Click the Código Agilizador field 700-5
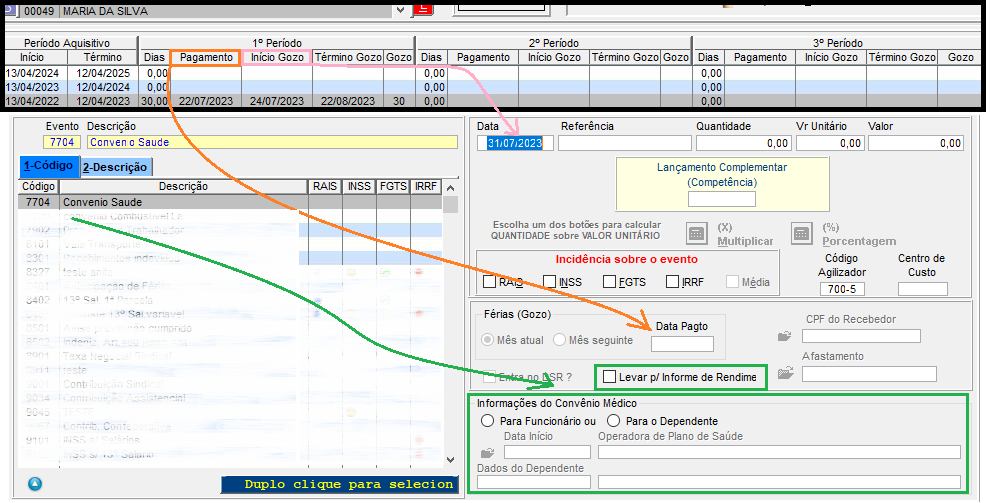The width and height of the screenshot is (990, 503). click(842, 289)
